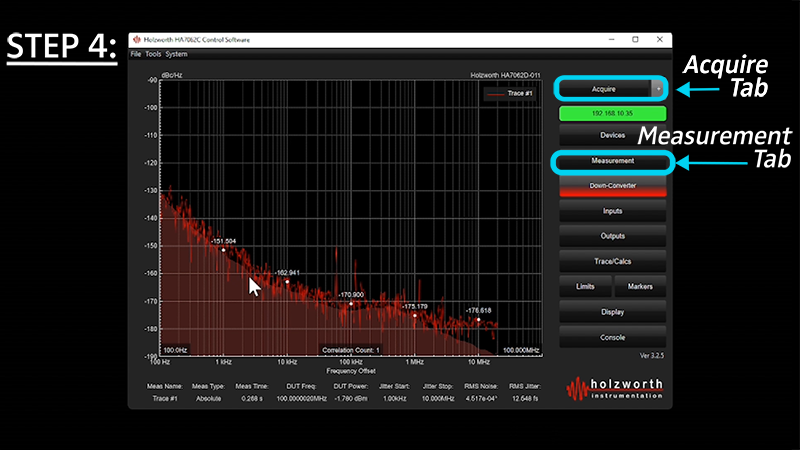The image size is (800, 450).
Task: Click the Correlation Count: 1 label
Action: 351,350
